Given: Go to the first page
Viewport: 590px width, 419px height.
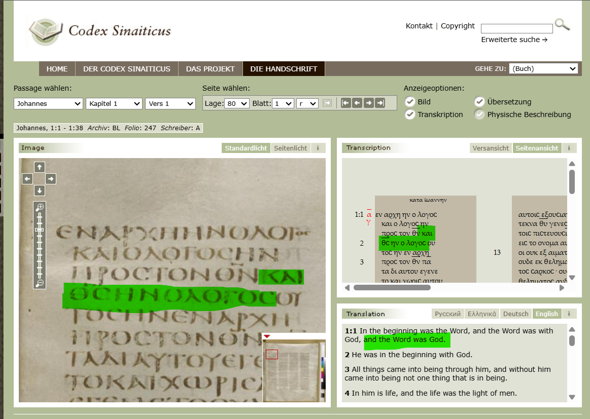Looking at the screenshot, I should 345,103.
